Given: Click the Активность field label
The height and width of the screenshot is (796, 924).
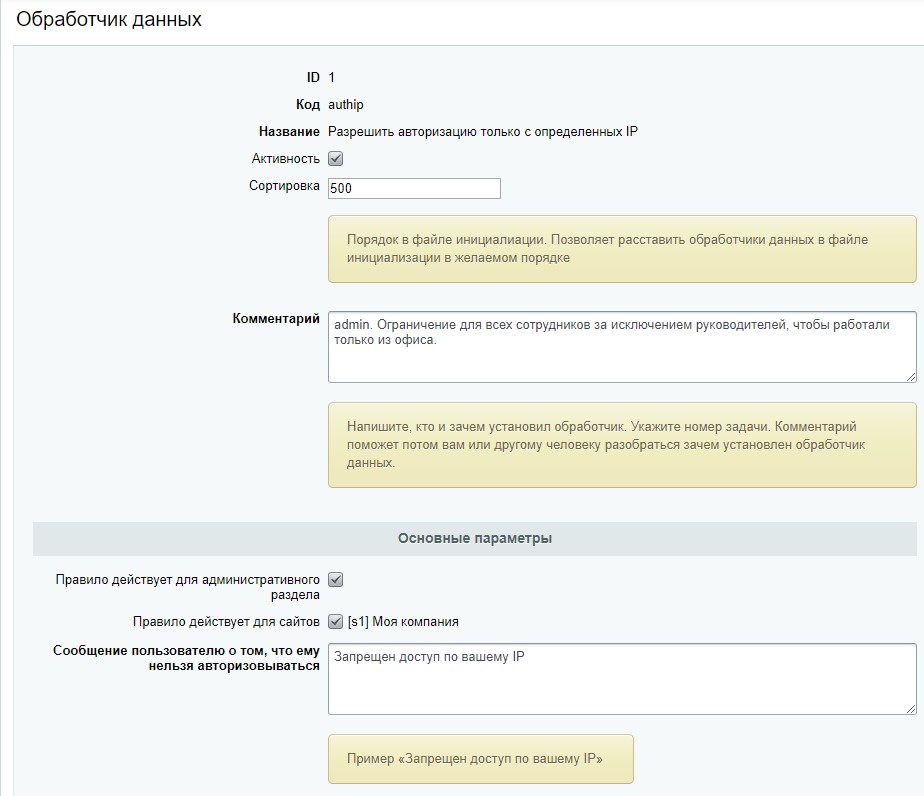Looking at the screenshot, I should 286,159.
